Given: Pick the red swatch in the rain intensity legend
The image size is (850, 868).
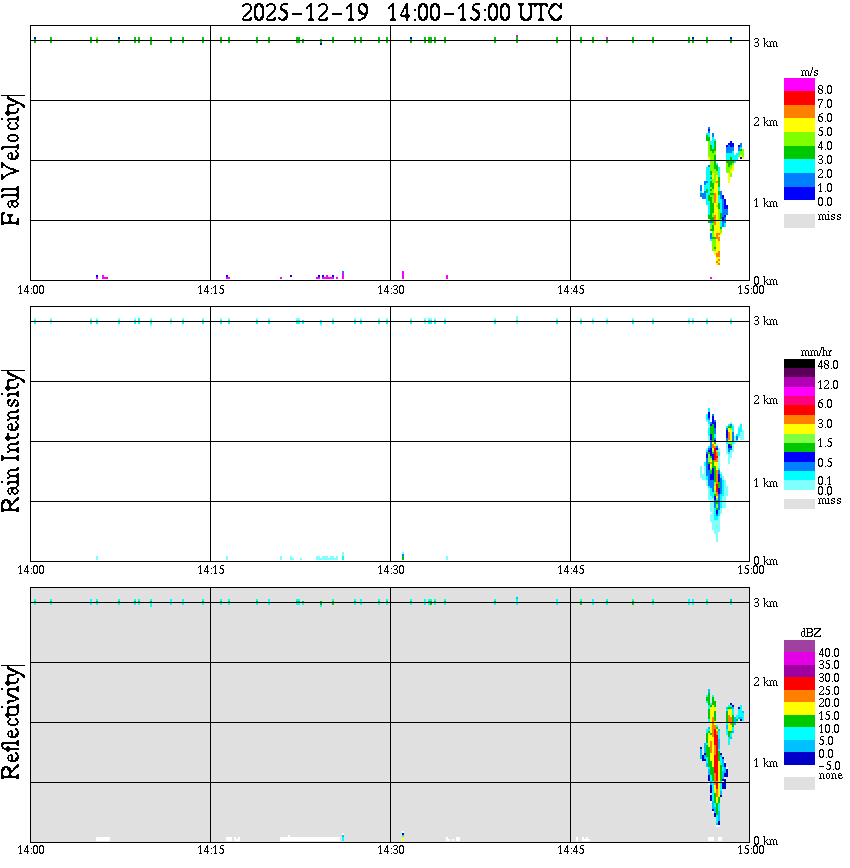Looking at the screenshot, I should [799, 410].
